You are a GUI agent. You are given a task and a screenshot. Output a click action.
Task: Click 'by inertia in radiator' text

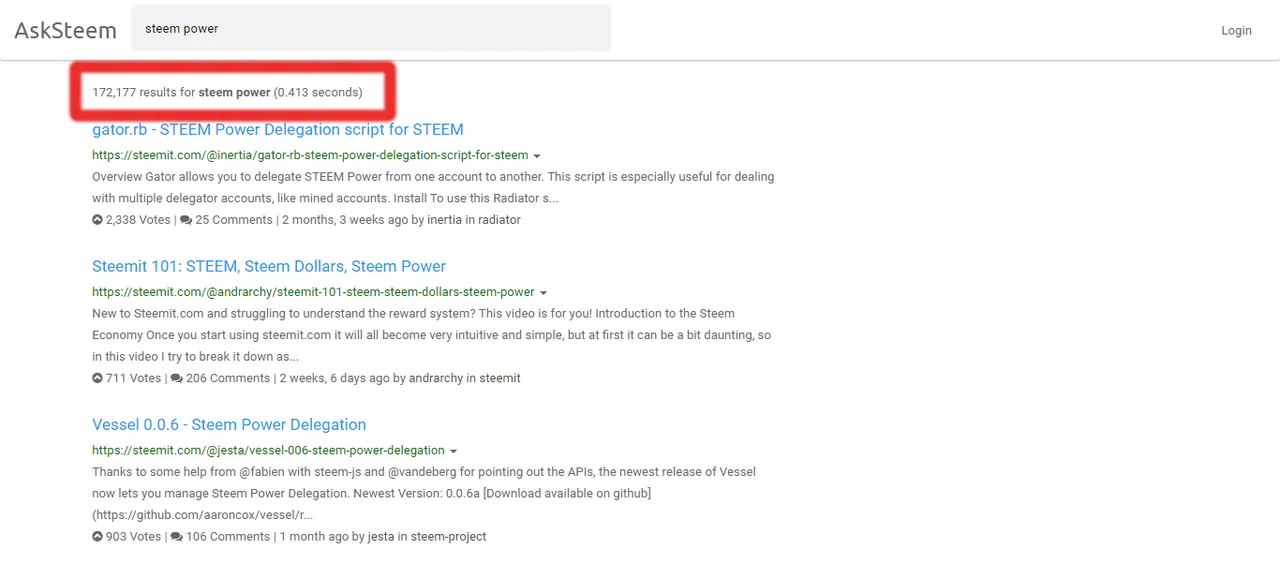[x=464, y=220]
